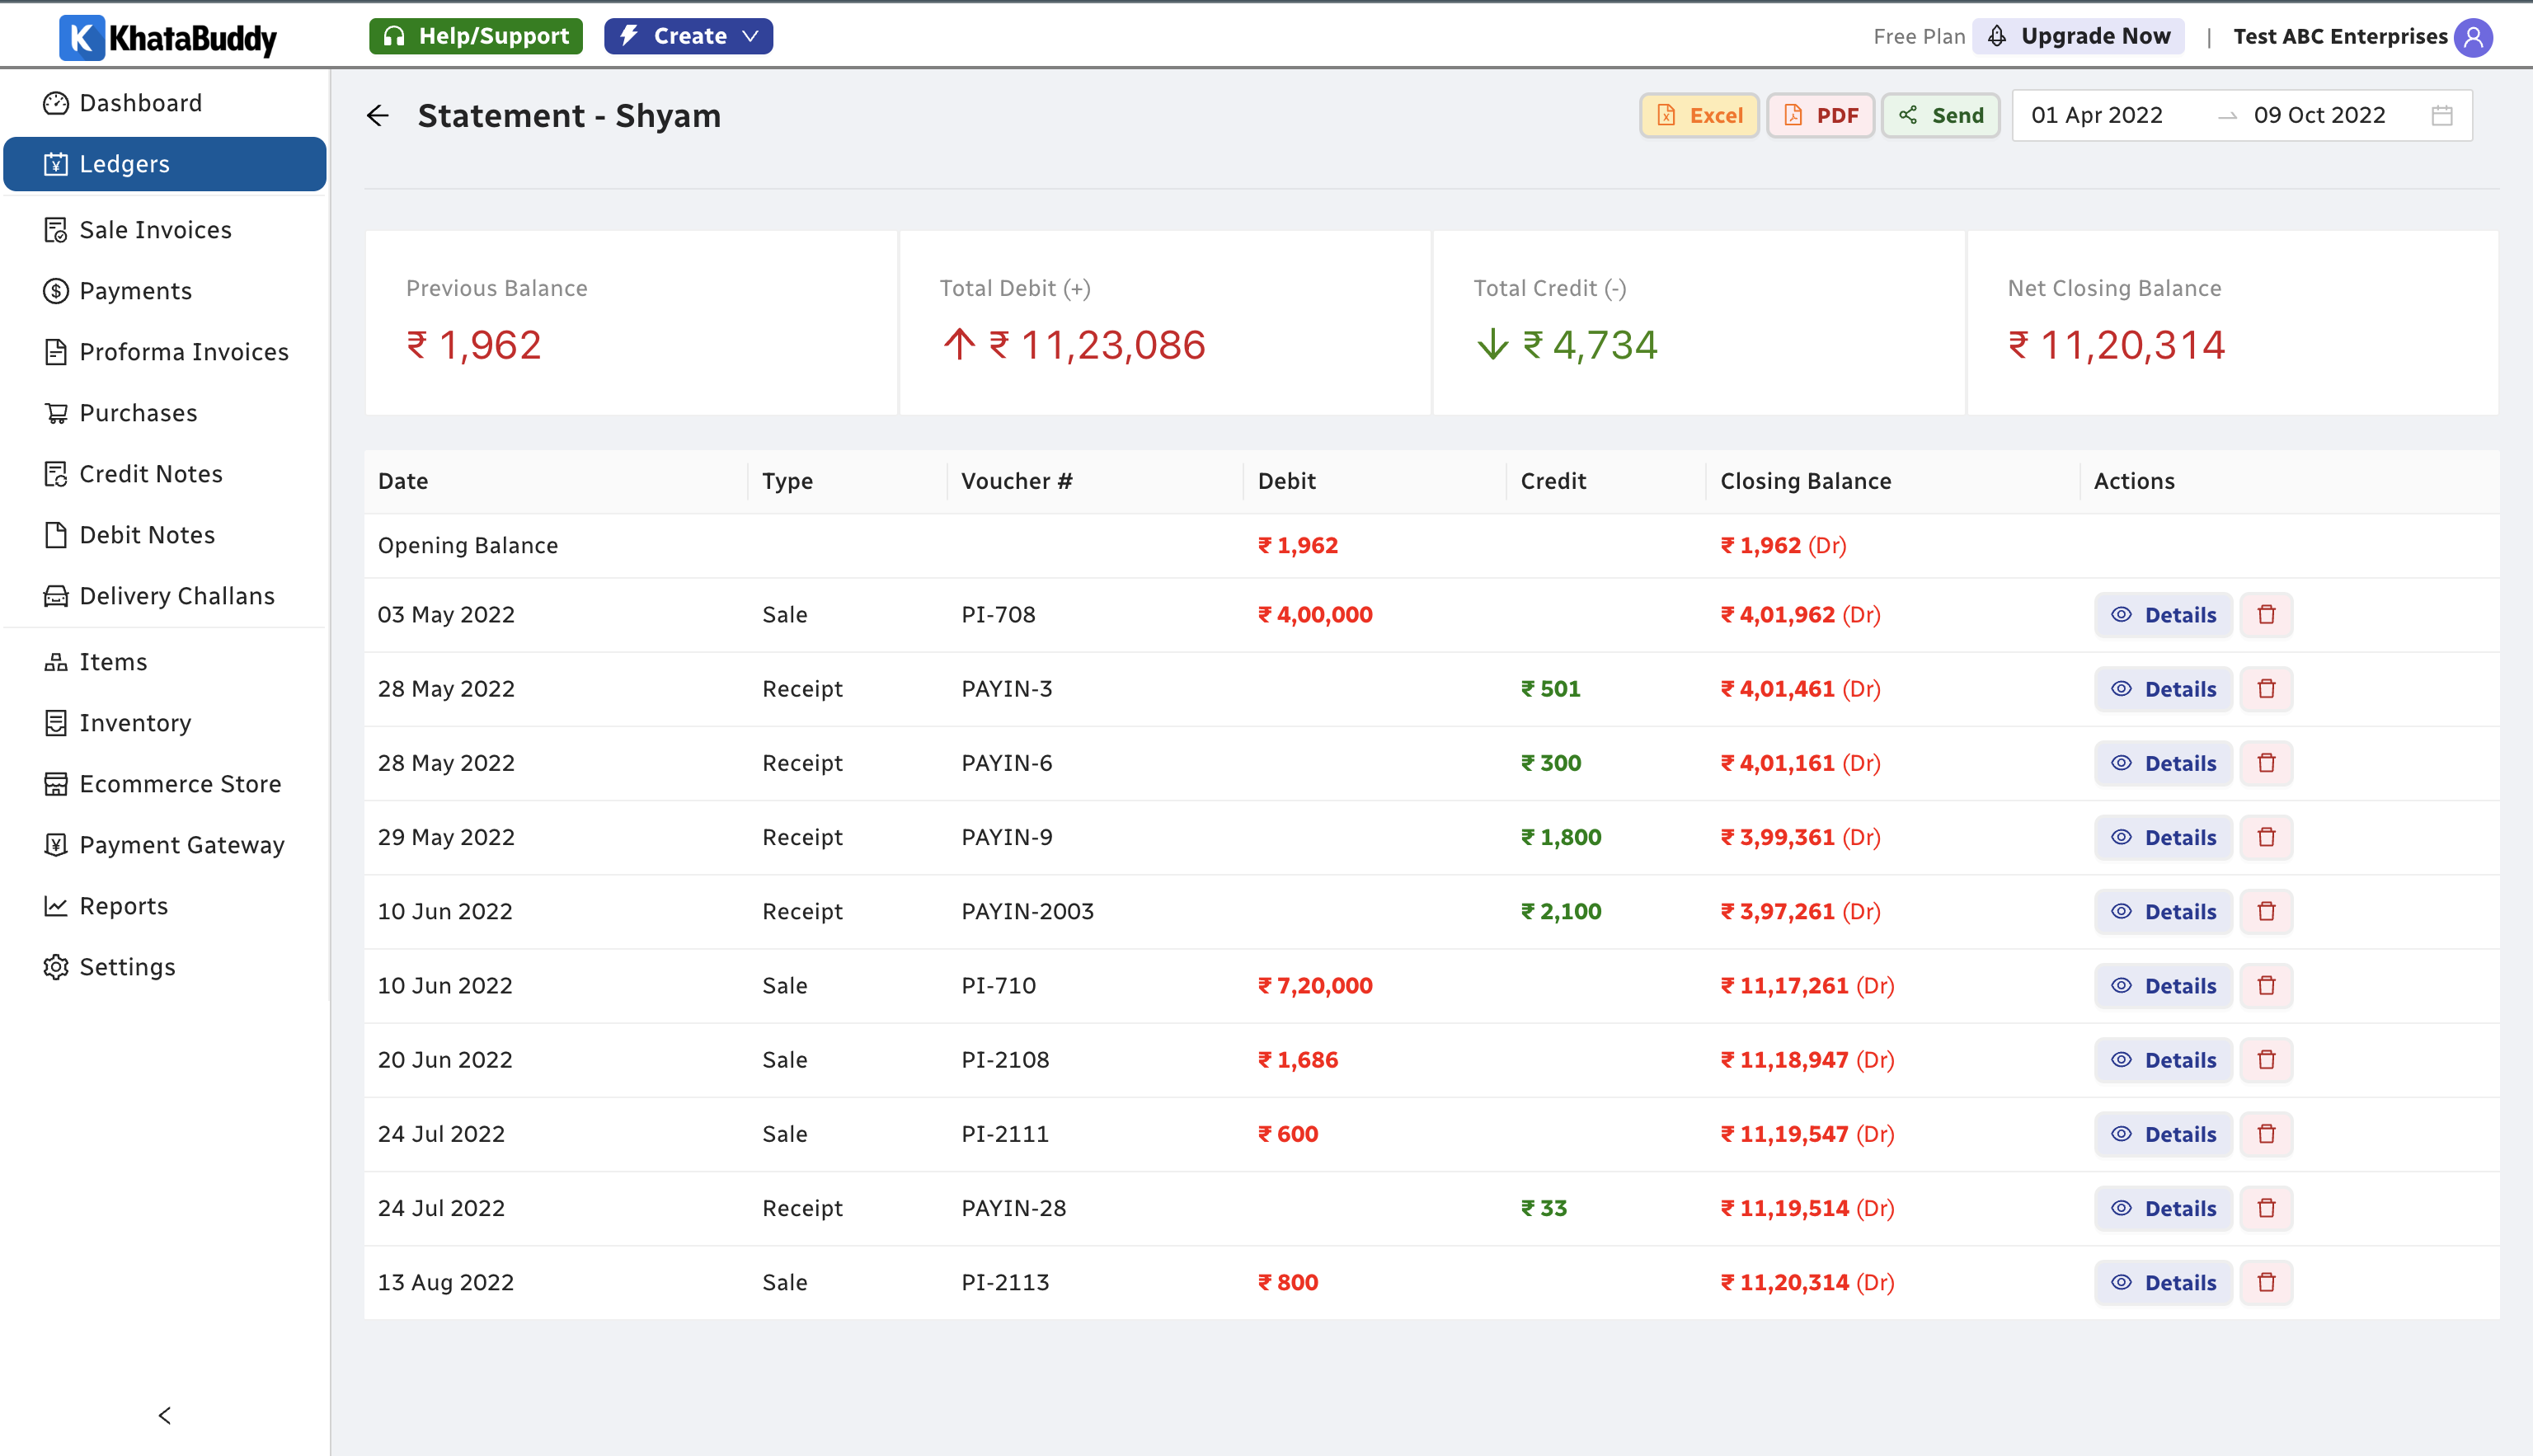
Task: Delete the PI-2113 sale entry
Action: pos(2266,1282)
